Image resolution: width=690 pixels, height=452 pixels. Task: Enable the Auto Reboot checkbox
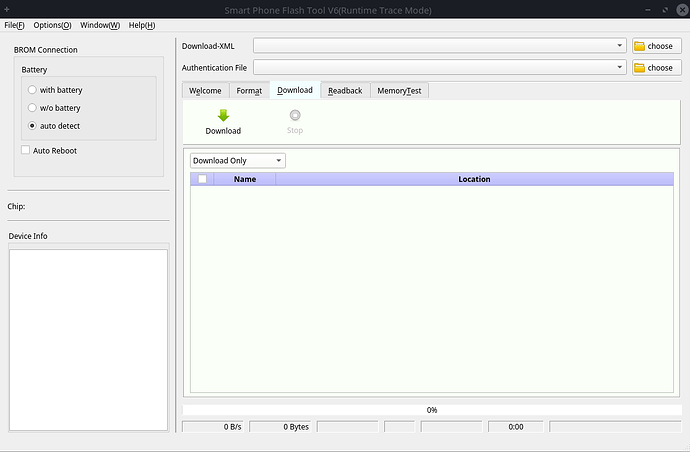(26, 150)
